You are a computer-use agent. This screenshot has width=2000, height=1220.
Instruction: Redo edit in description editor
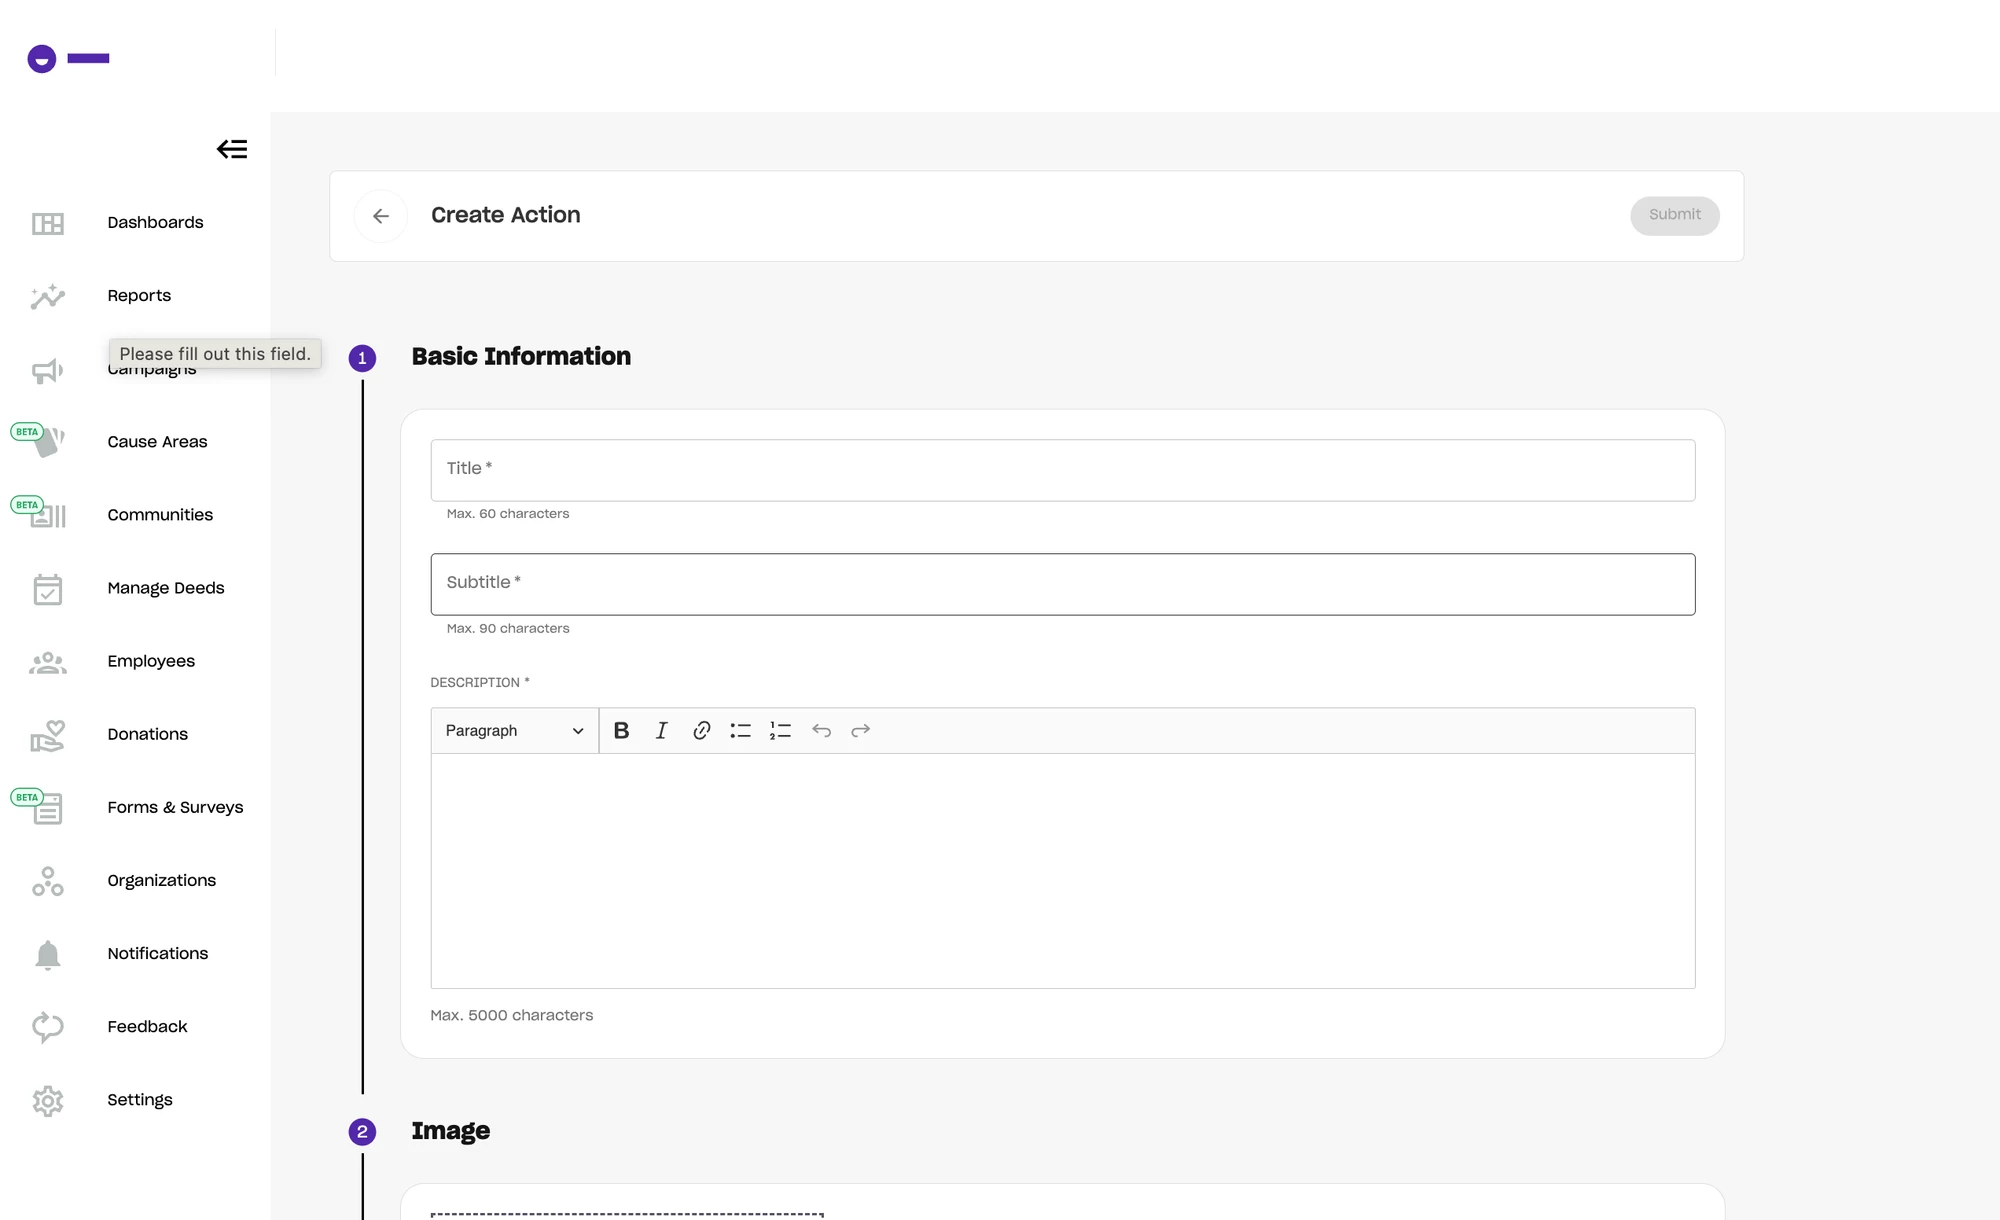tap(860, 731)
